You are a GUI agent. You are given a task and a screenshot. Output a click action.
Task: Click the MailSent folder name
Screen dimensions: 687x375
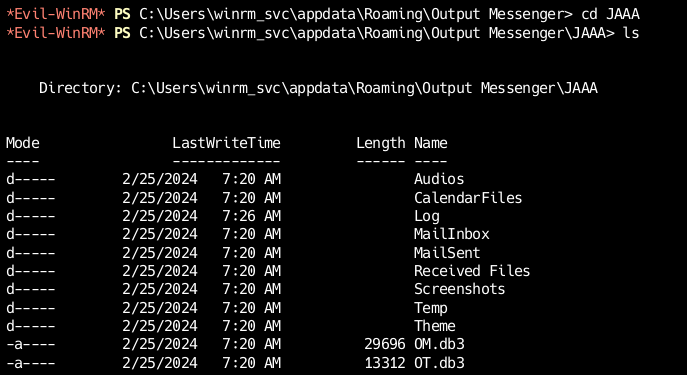coord(447,253)
